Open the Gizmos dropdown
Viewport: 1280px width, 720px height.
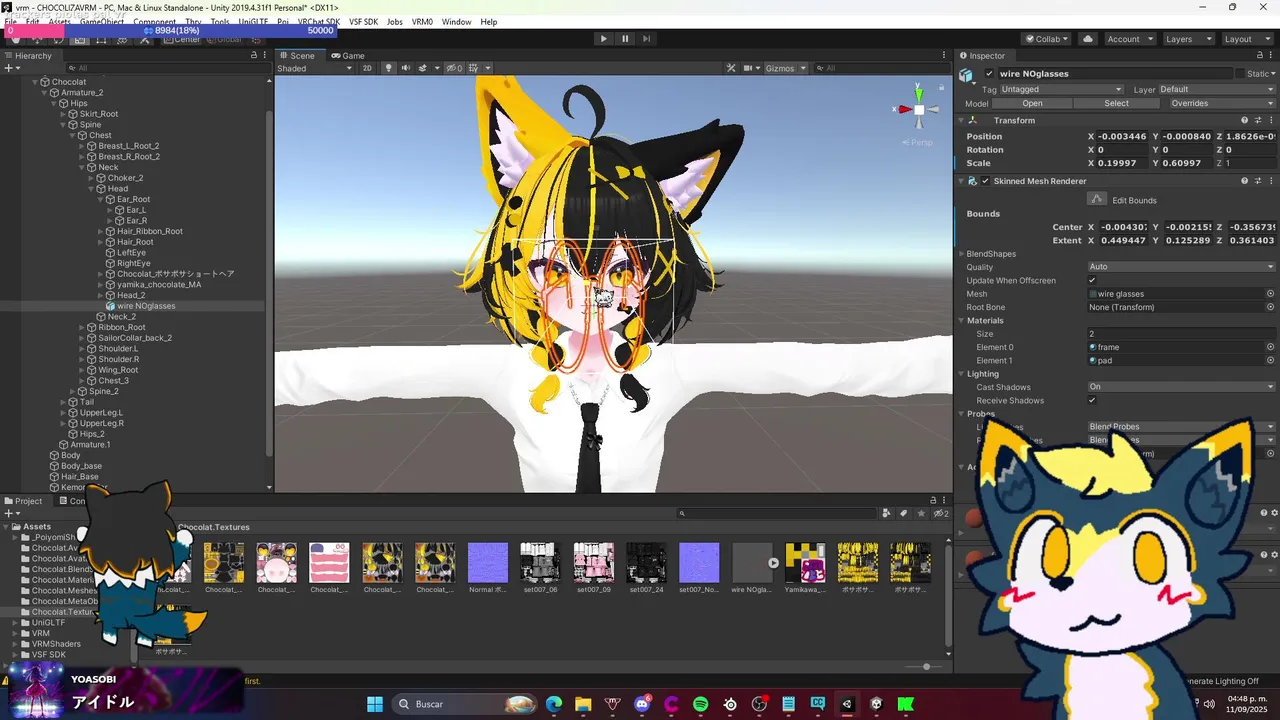[x=785, y=68]
